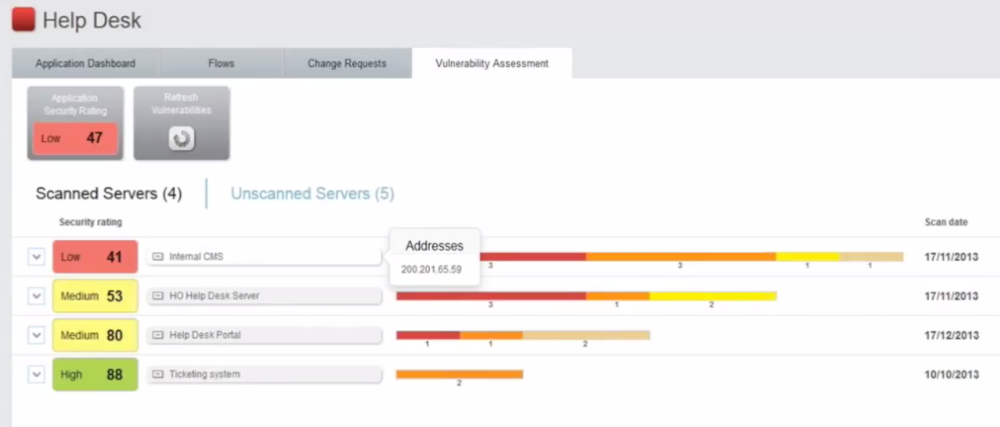Select the Scanned Servers (4) heading

click(x=109, y=194)
